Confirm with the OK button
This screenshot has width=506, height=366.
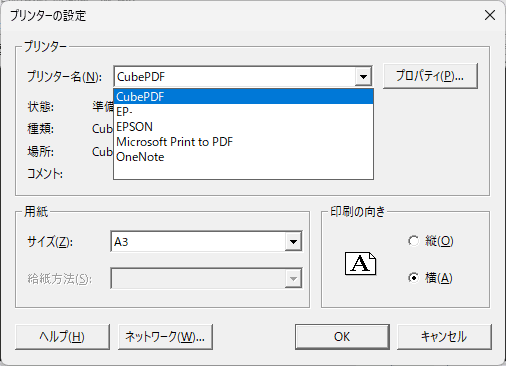coord(342,337)
